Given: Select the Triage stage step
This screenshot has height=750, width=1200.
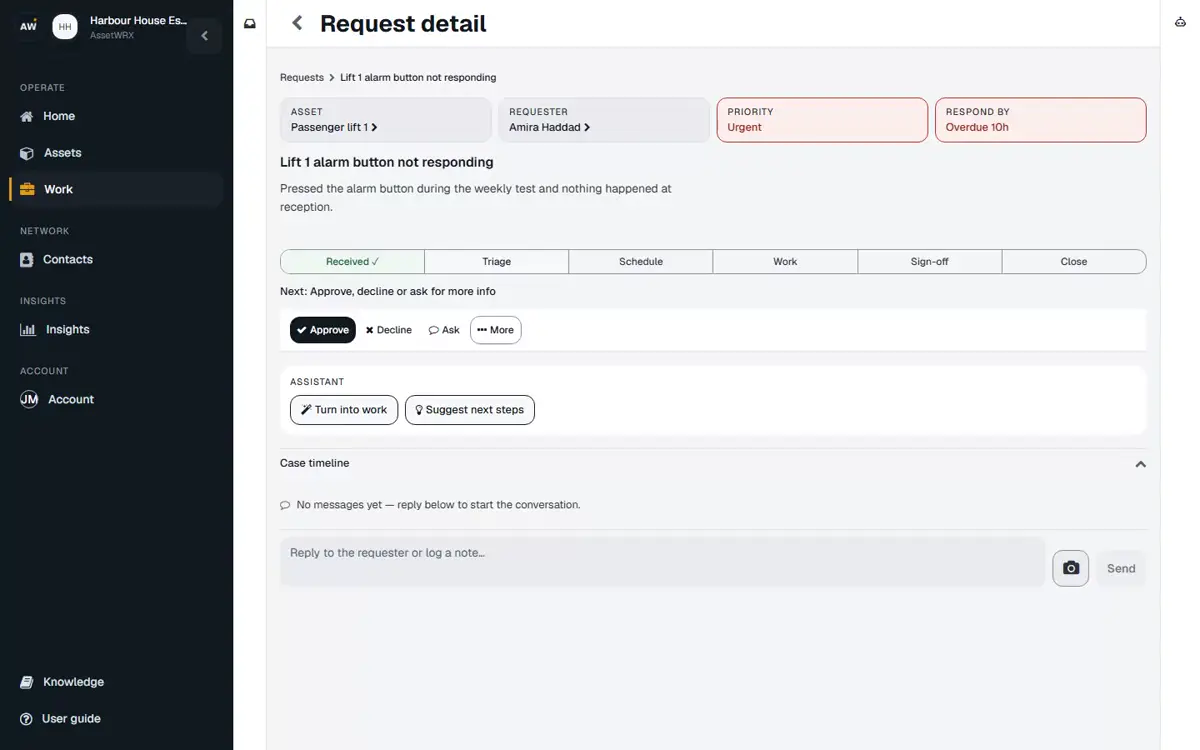Looking at the screenshot, I should point(497,262).
